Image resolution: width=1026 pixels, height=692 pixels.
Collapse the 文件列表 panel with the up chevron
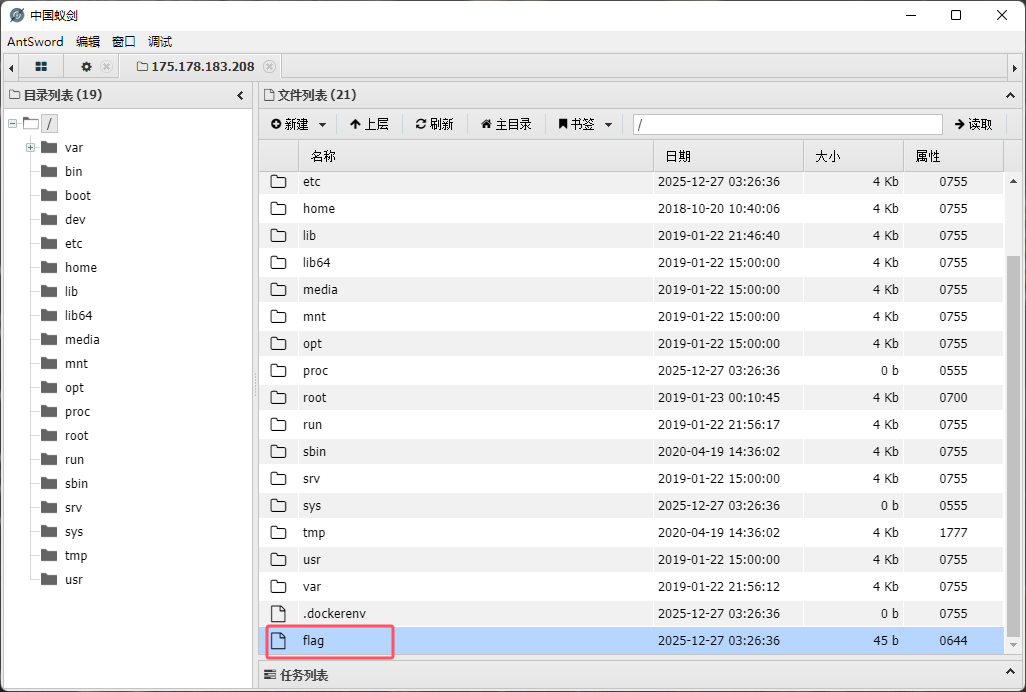(1010, 95)
